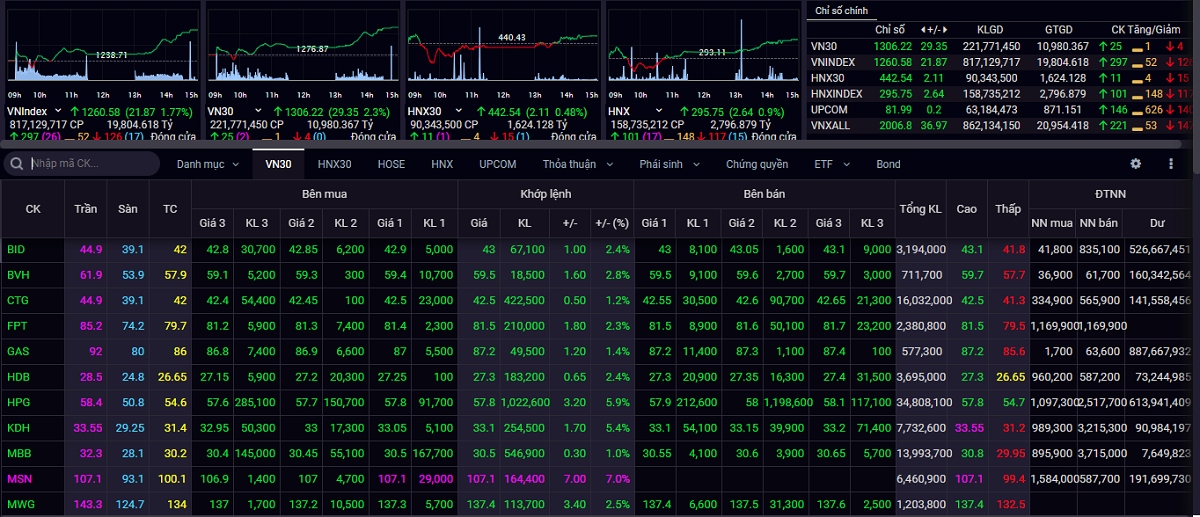Click right arrow beside +/- in index panel
1200x517 pixels.
click(945, 30)
